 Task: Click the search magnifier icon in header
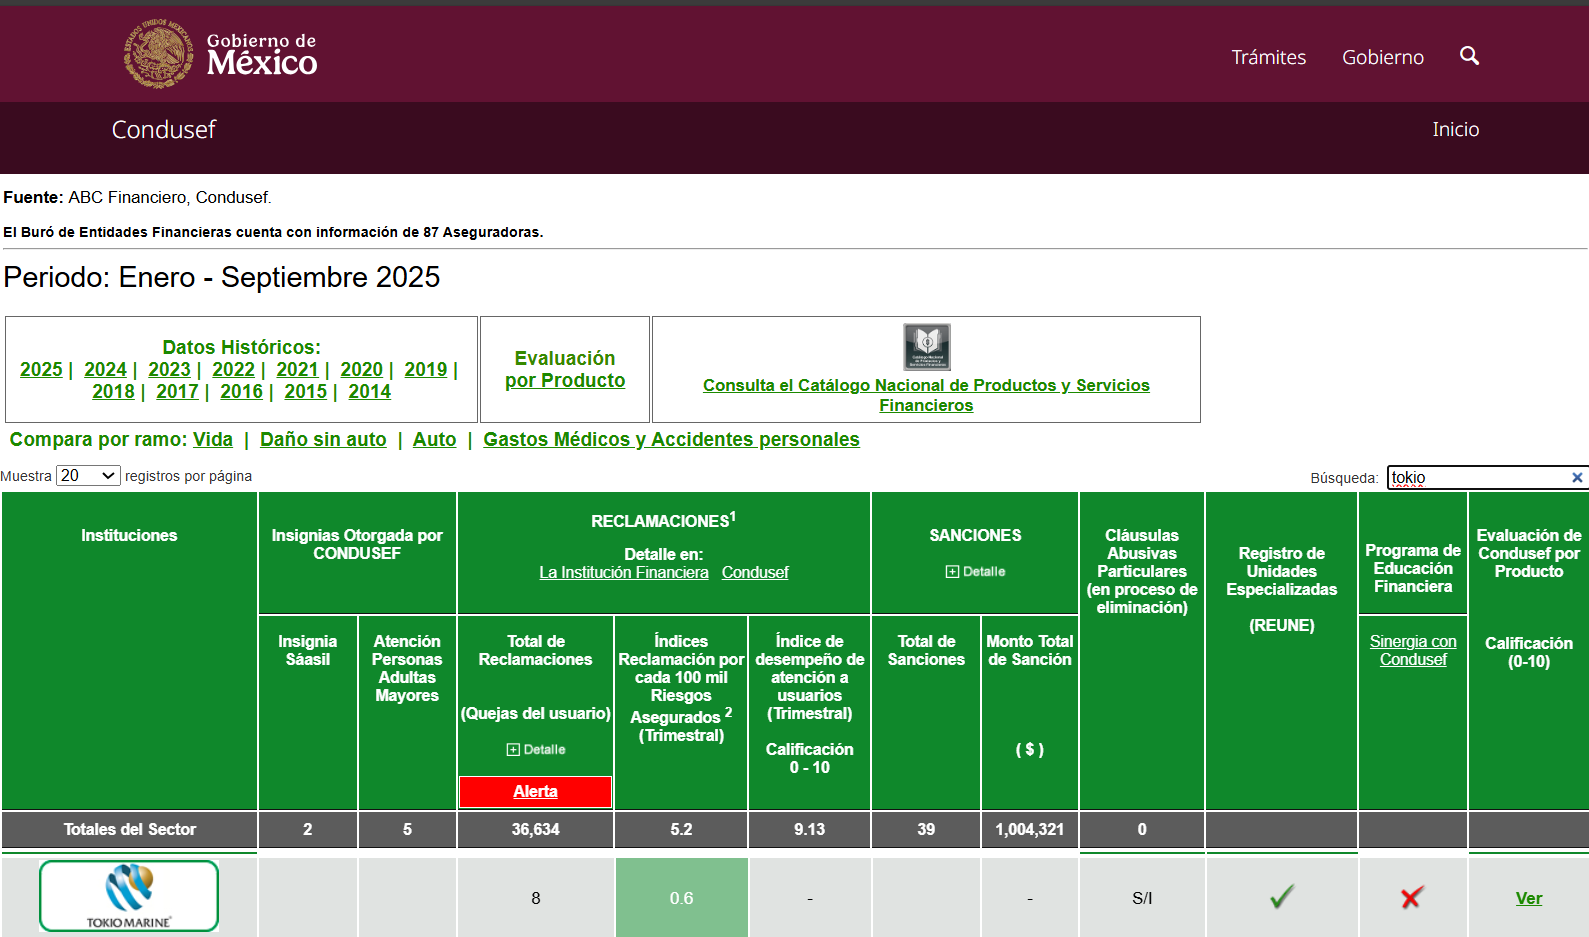coord(1469,56)
